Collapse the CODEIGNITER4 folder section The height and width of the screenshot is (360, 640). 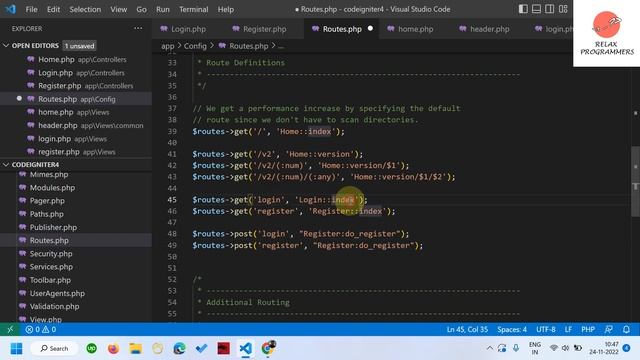coord(6,164)
